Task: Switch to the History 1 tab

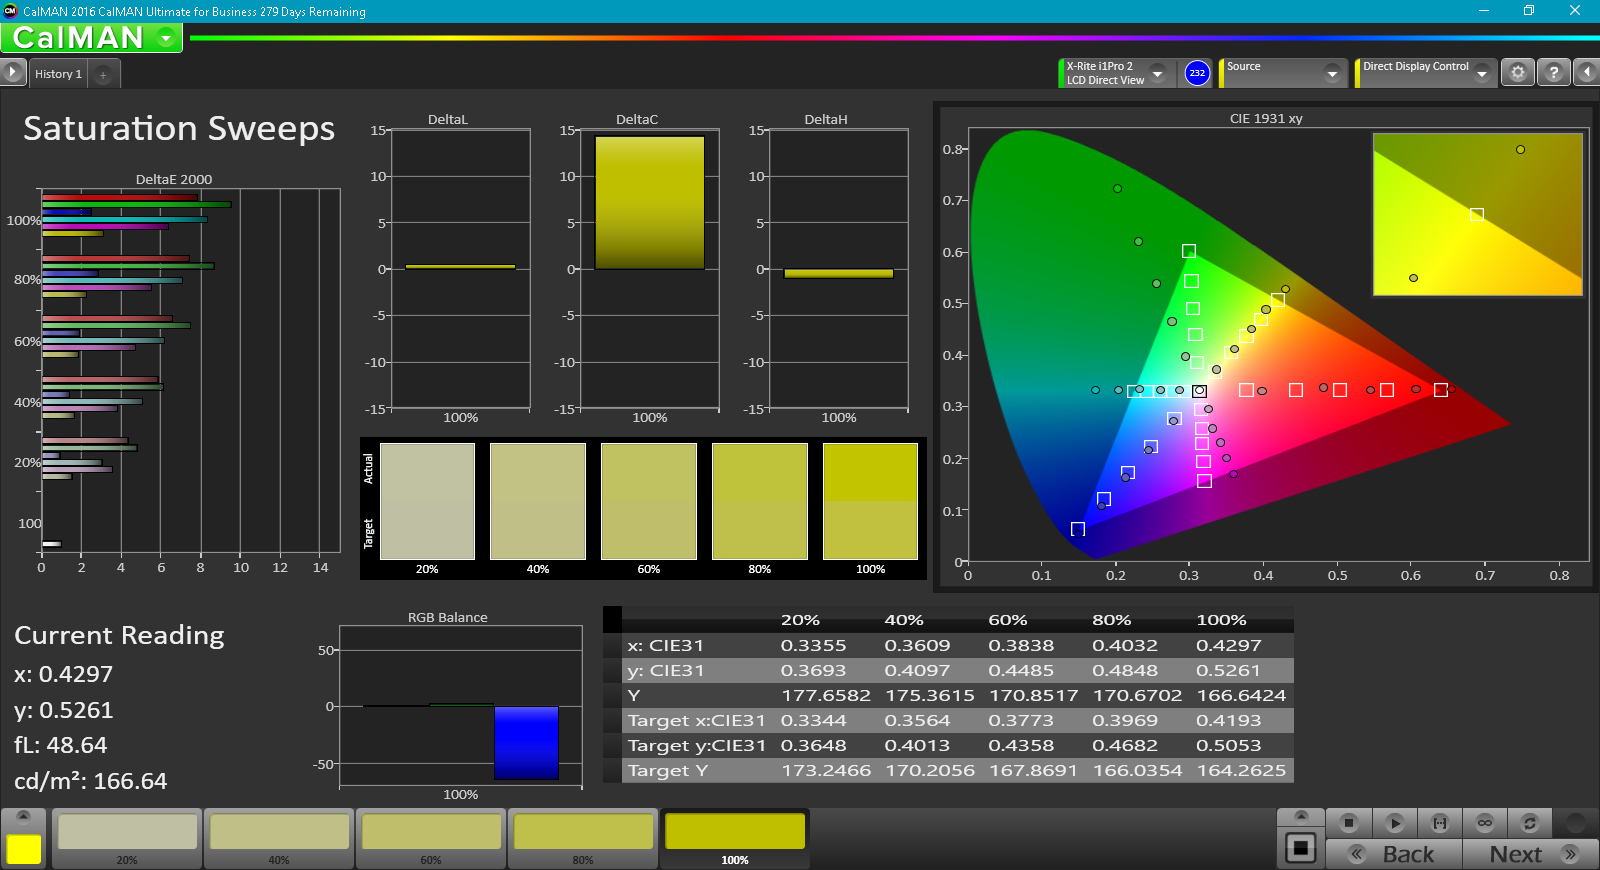Action: (x=58, y=74)
